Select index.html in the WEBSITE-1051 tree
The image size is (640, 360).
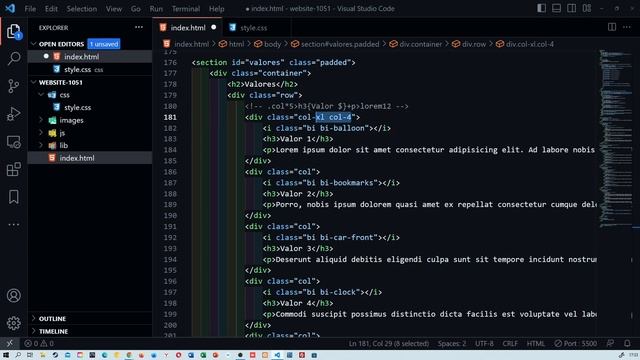90,158
